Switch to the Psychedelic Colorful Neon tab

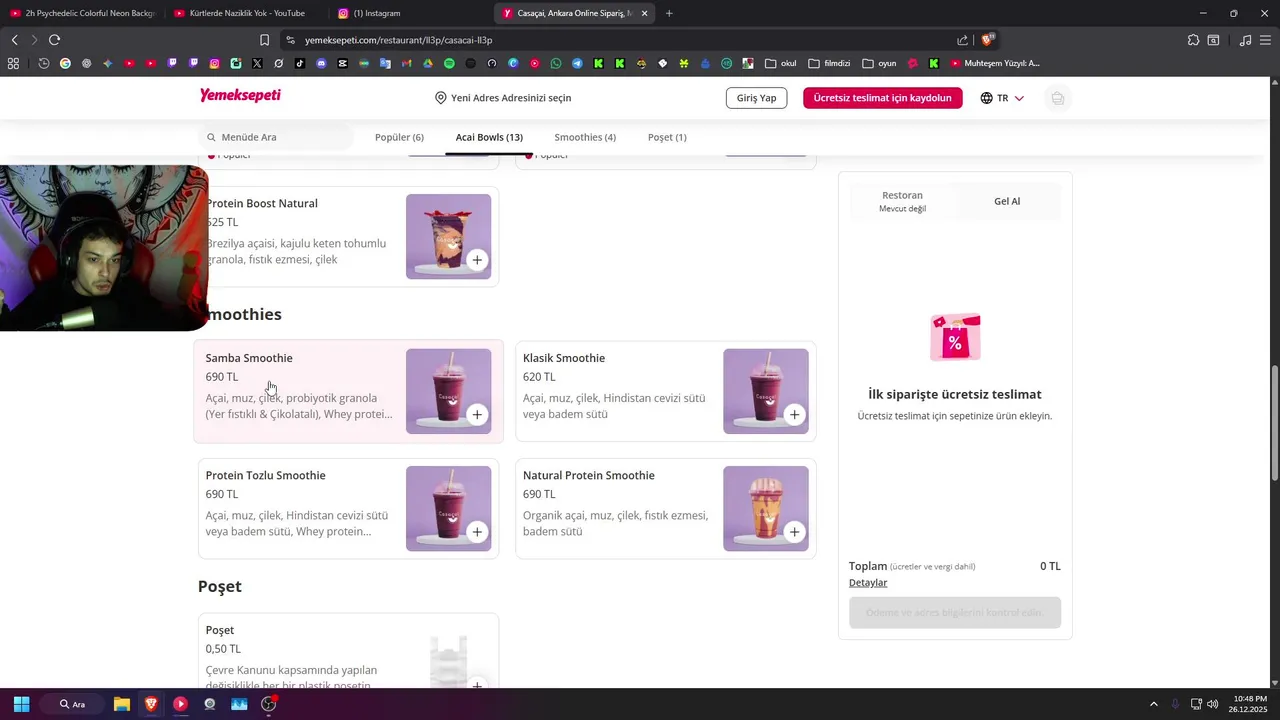pos(82,13)
